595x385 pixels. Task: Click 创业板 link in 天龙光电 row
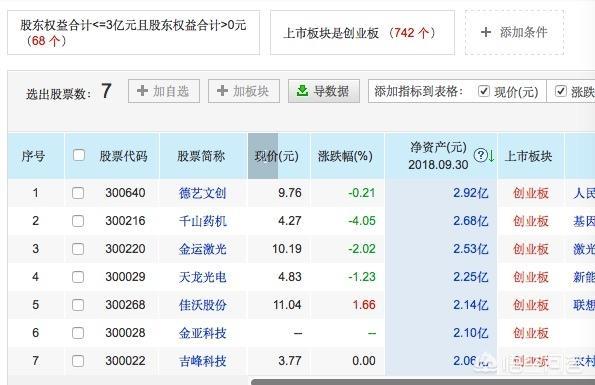(531, 277)
